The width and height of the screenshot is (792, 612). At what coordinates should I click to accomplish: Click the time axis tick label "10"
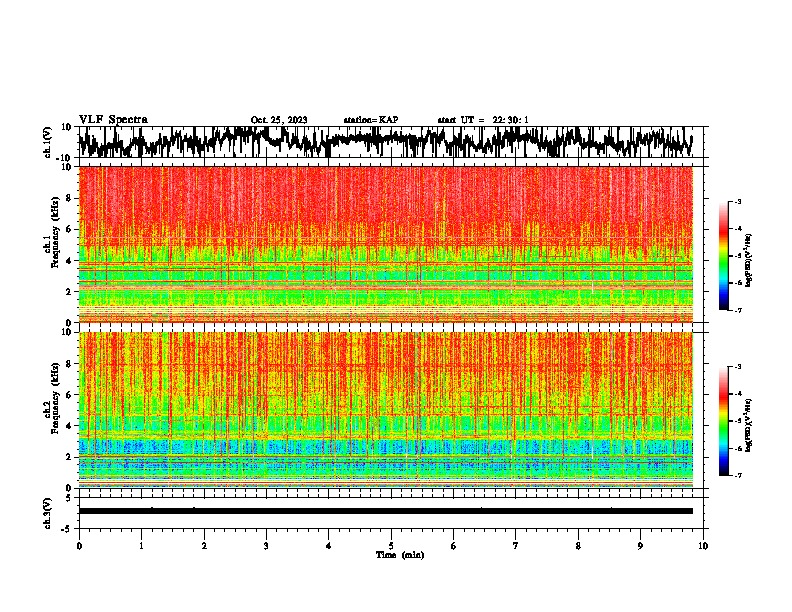(x=703, y=546)
